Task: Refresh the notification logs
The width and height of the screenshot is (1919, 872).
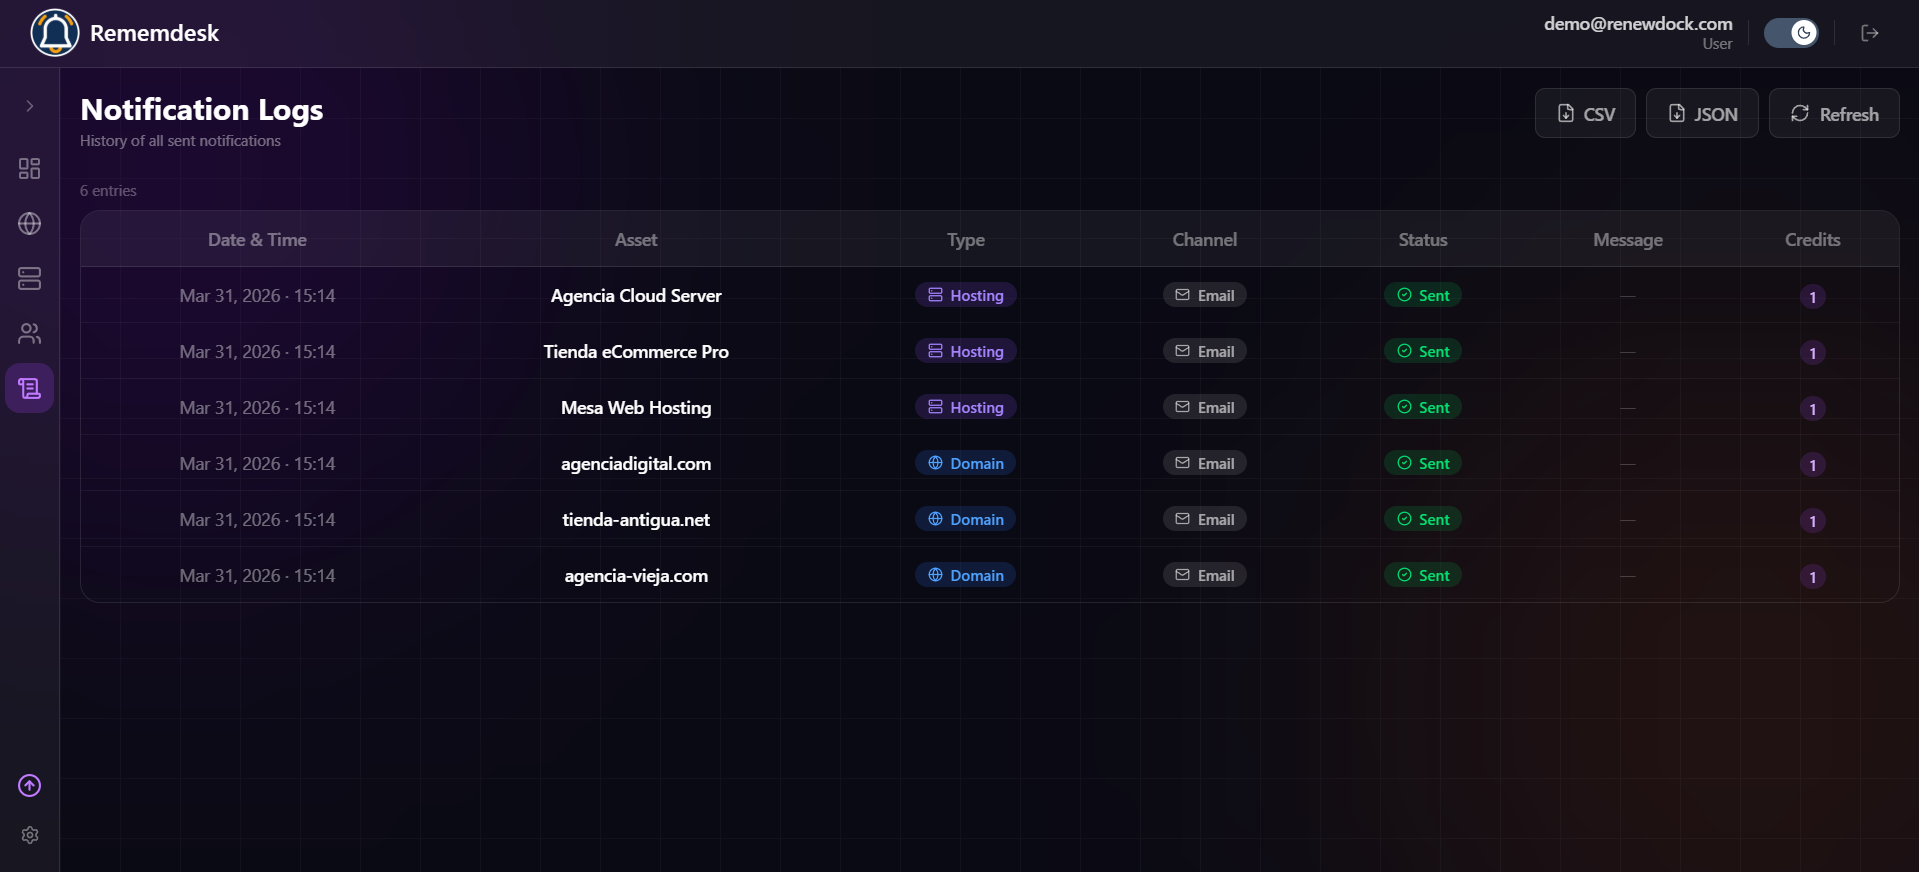Action: [1834, 113]
